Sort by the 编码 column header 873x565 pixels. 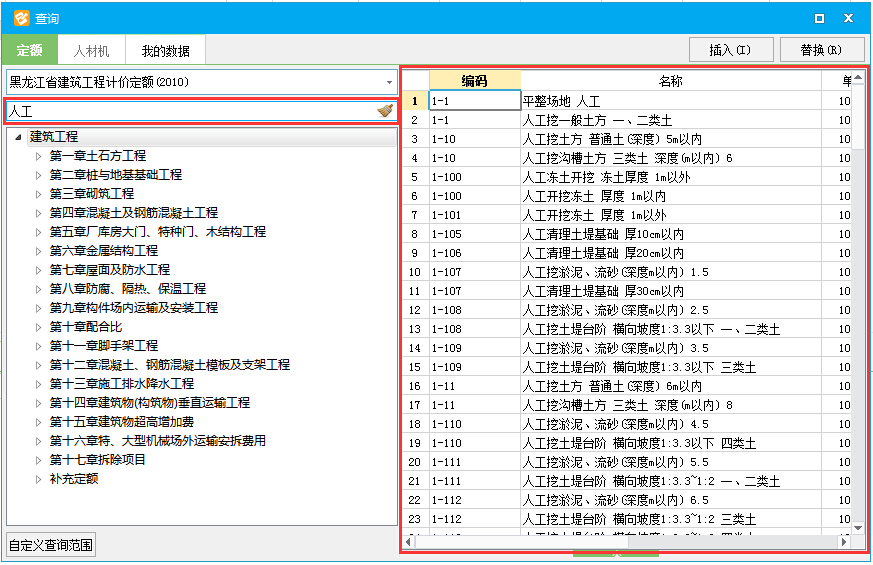[x=474, y=81]
